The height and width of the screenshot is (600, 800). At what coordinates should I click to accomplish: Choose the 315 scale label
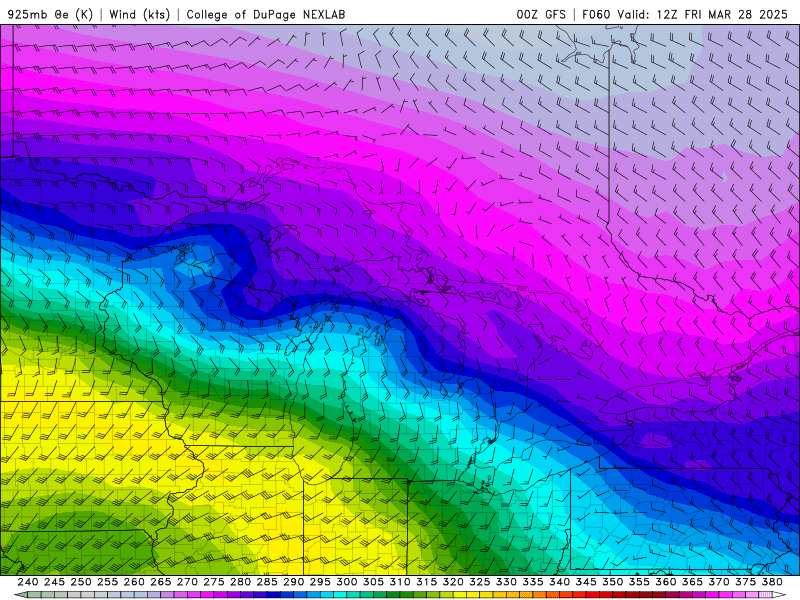tap(426, 582)
